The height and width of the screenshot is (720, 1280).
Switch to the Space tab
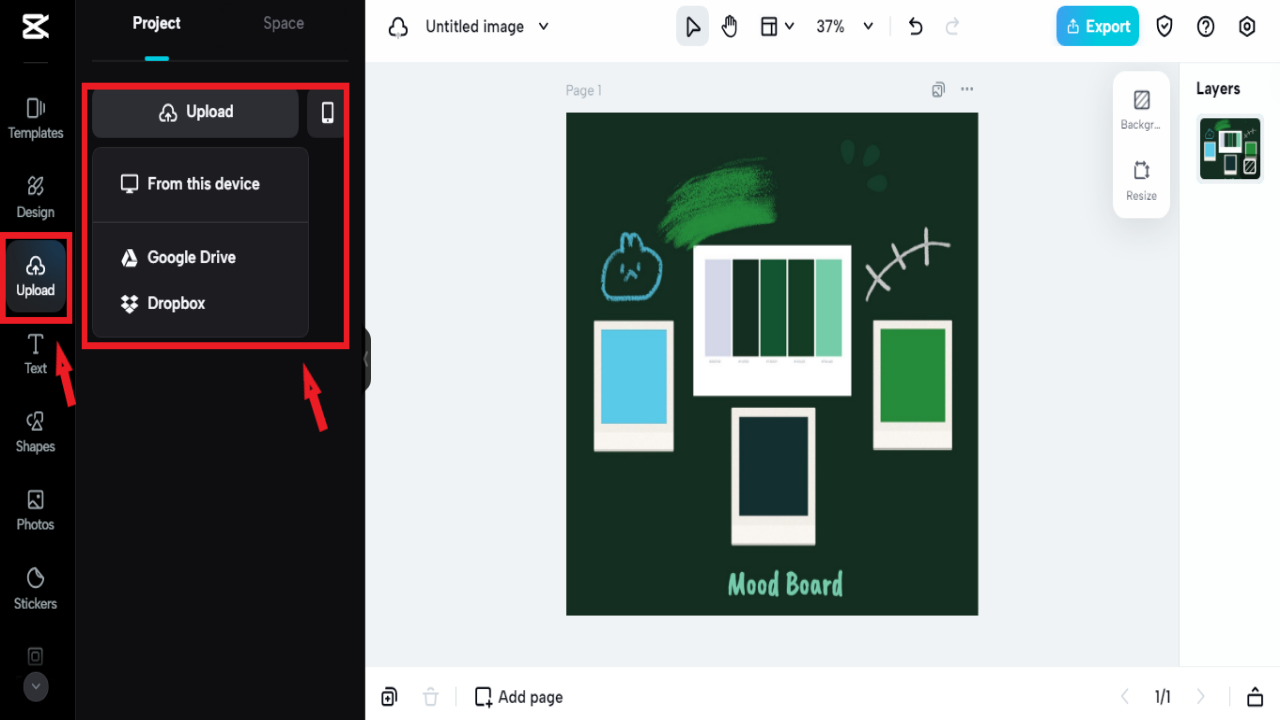pos(283,22)
